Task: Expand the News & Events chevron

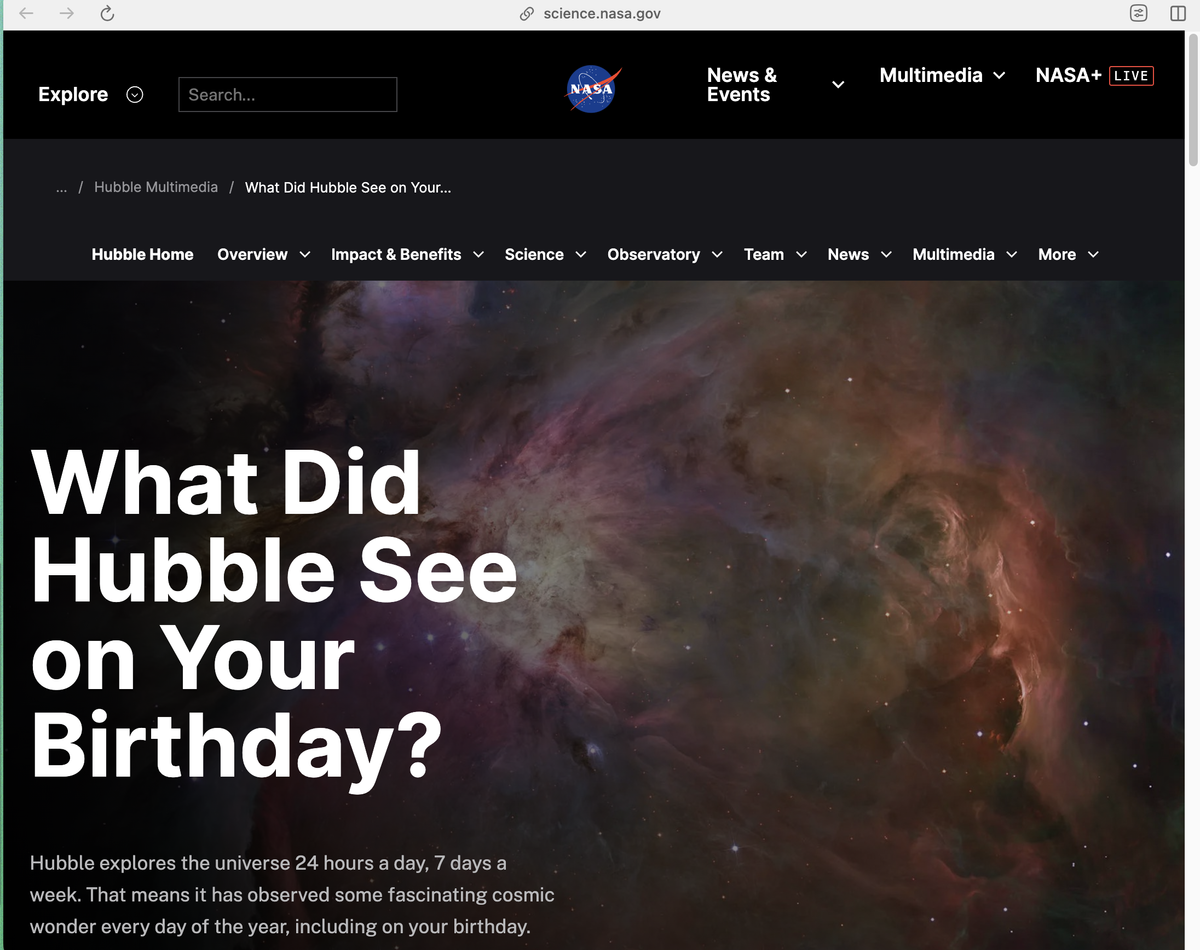Action: tap(838, 85)
